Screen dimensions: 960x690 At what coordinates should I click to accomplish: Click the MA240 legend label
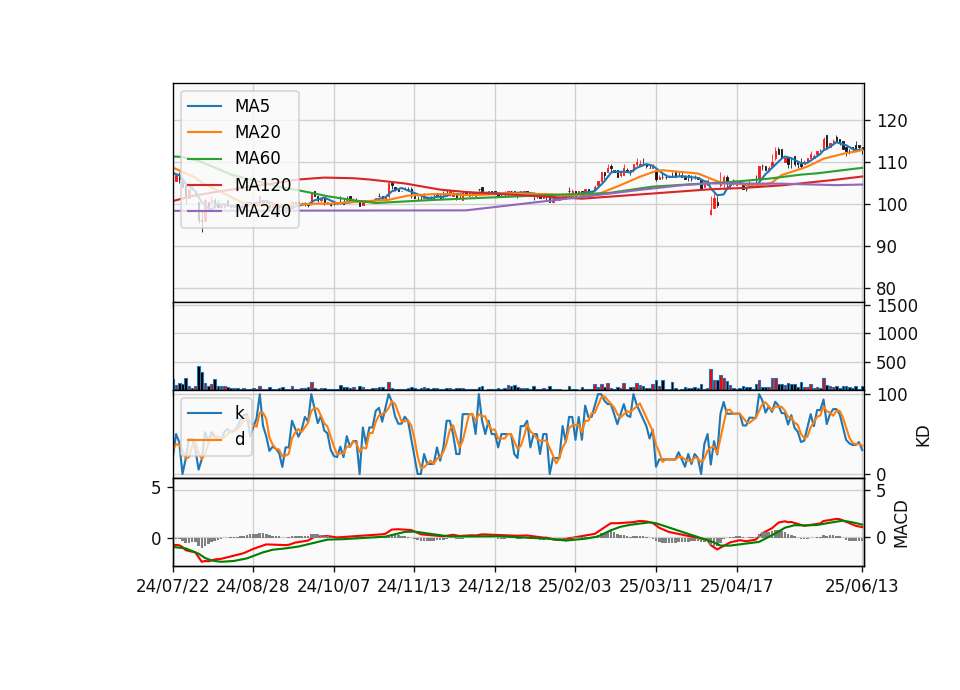click(263, 211)
